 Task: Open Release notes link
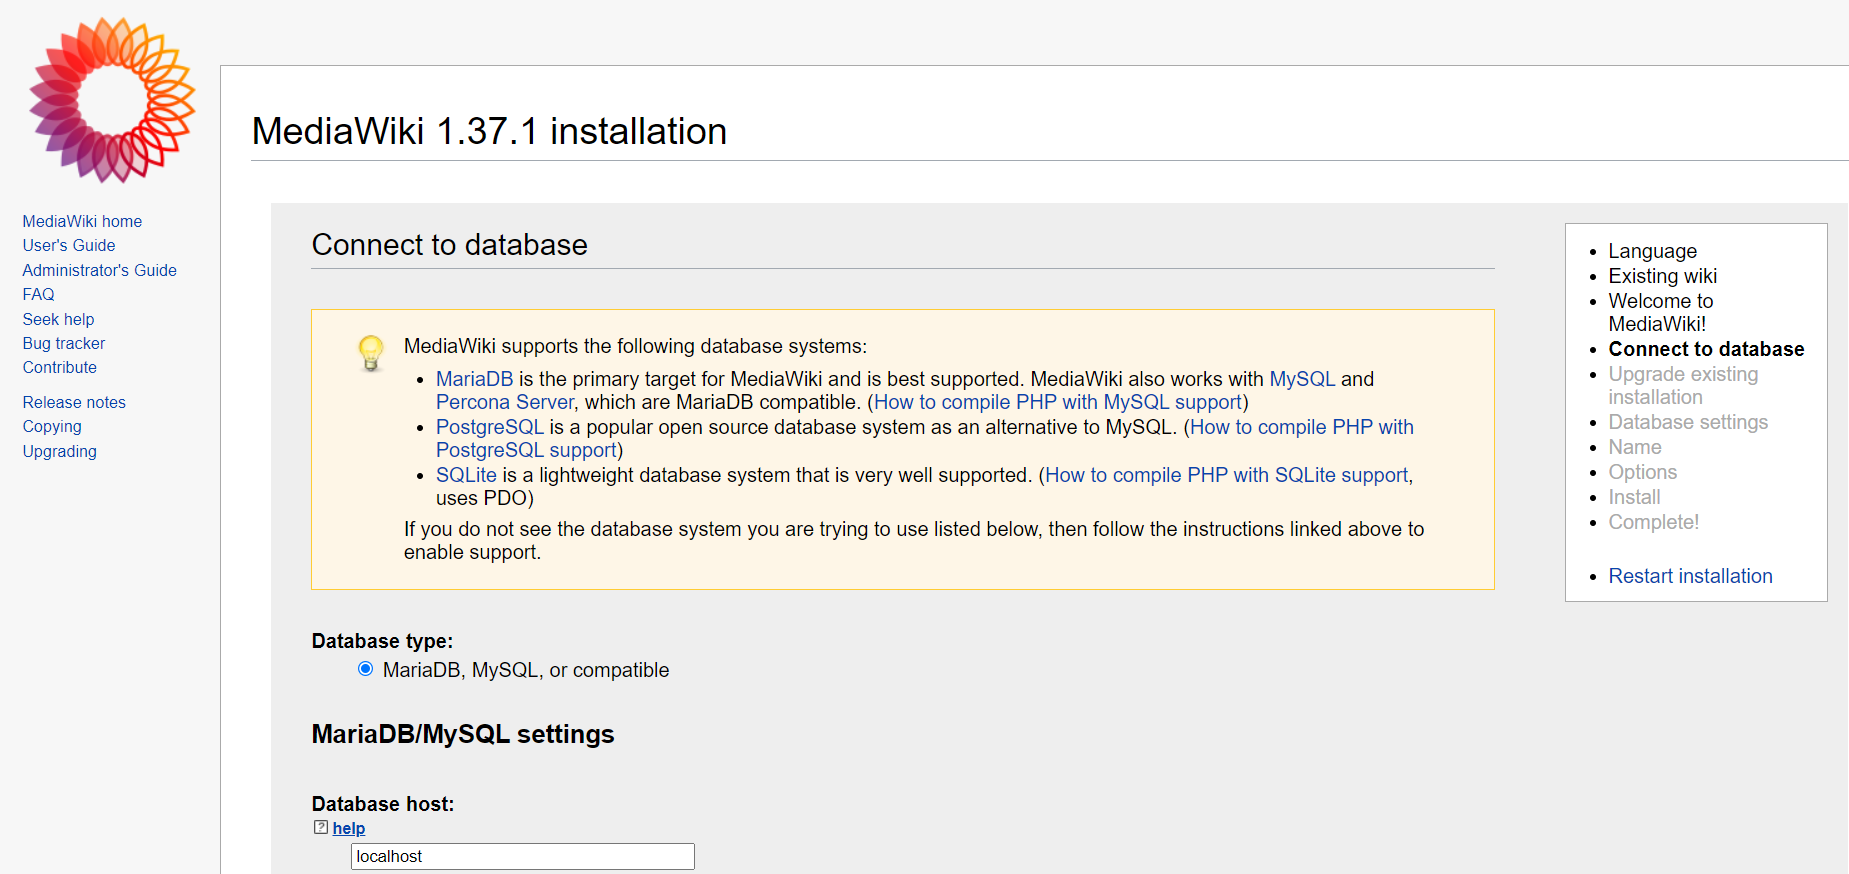click(x=74, y=402)
